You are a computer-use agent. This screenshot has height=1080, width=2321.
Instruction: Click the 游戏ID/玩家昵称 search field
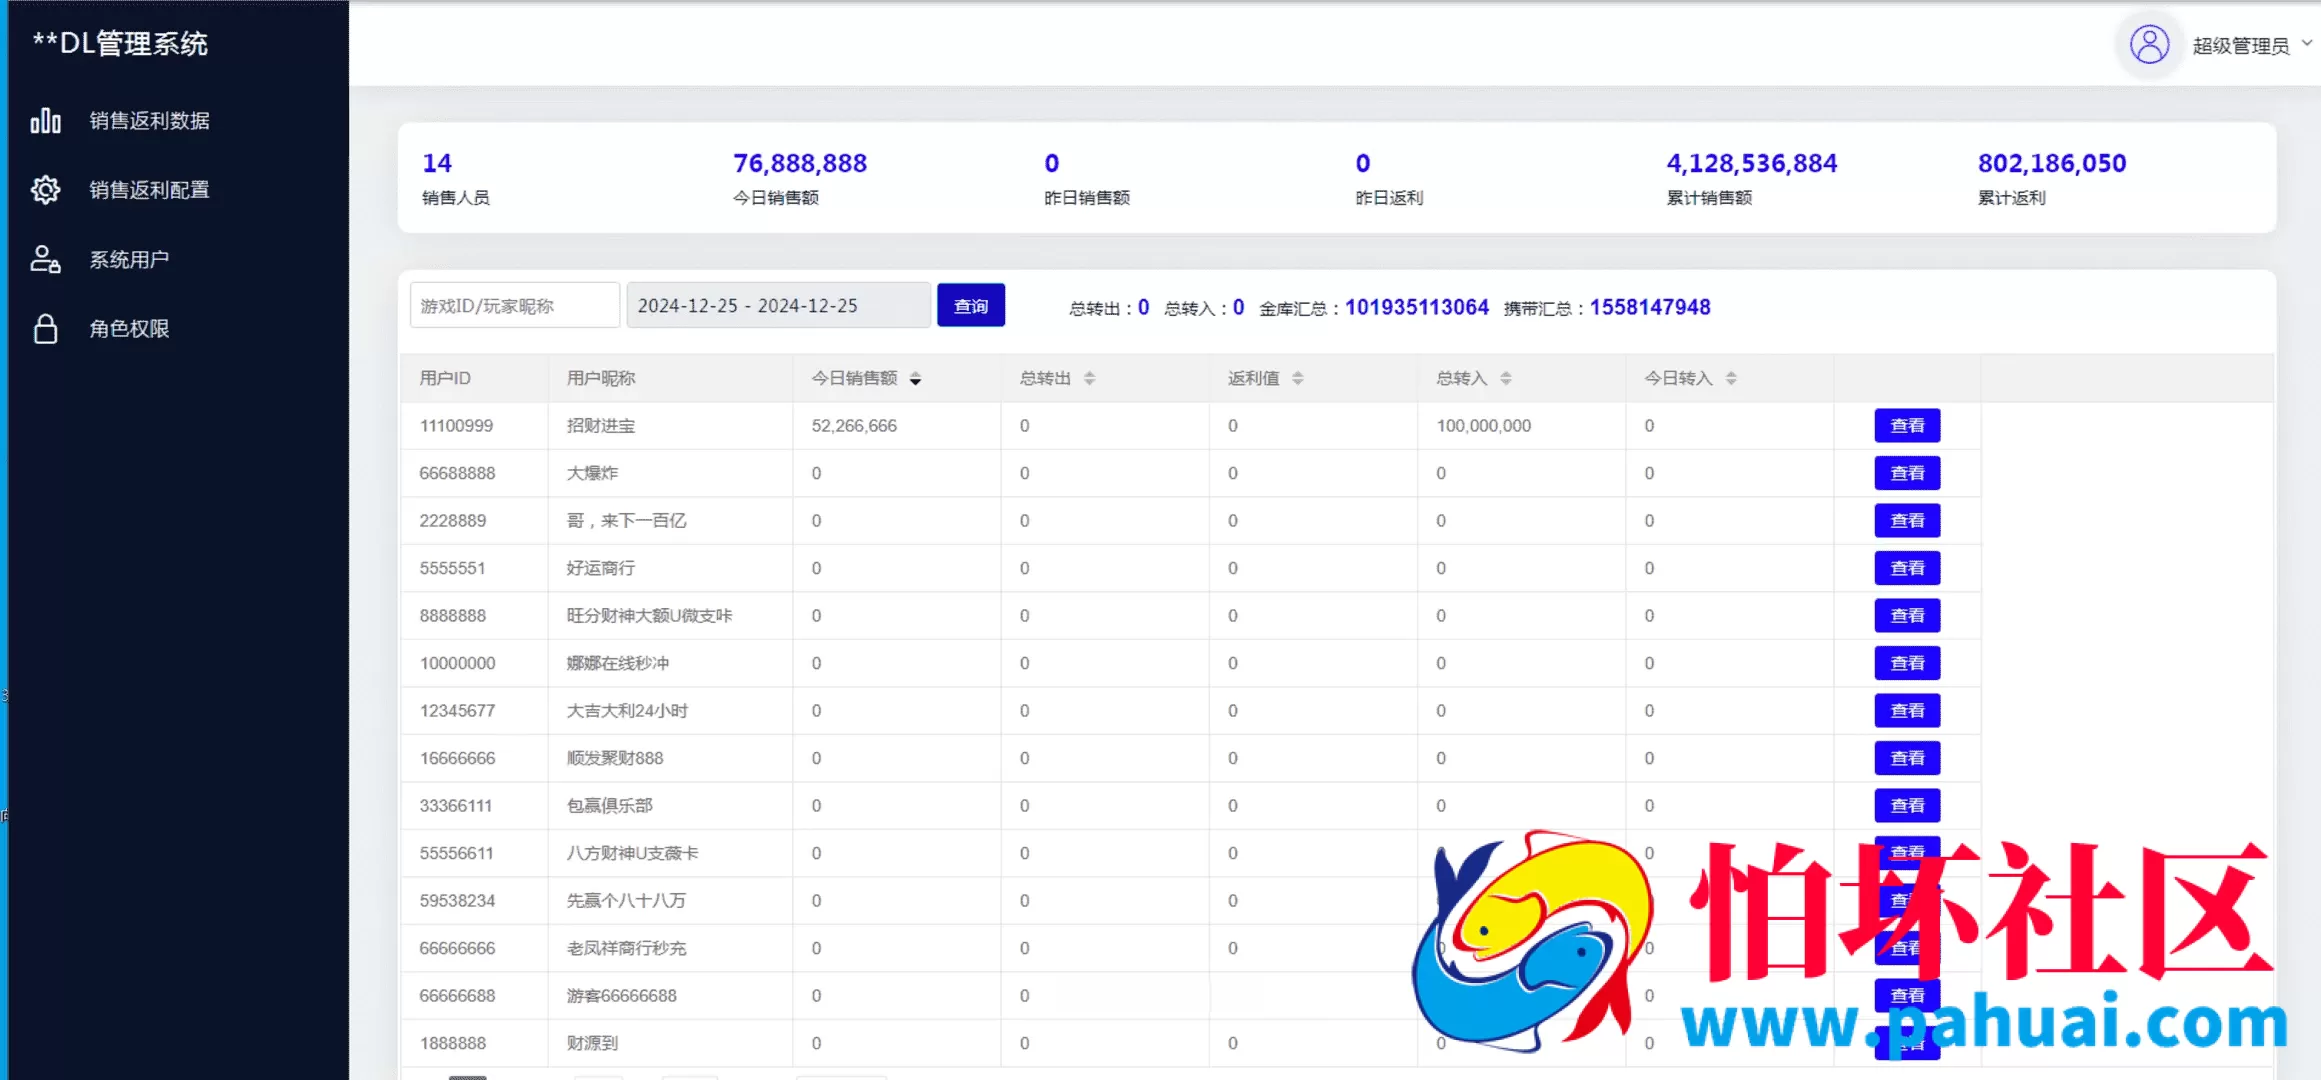click(514, 305)
